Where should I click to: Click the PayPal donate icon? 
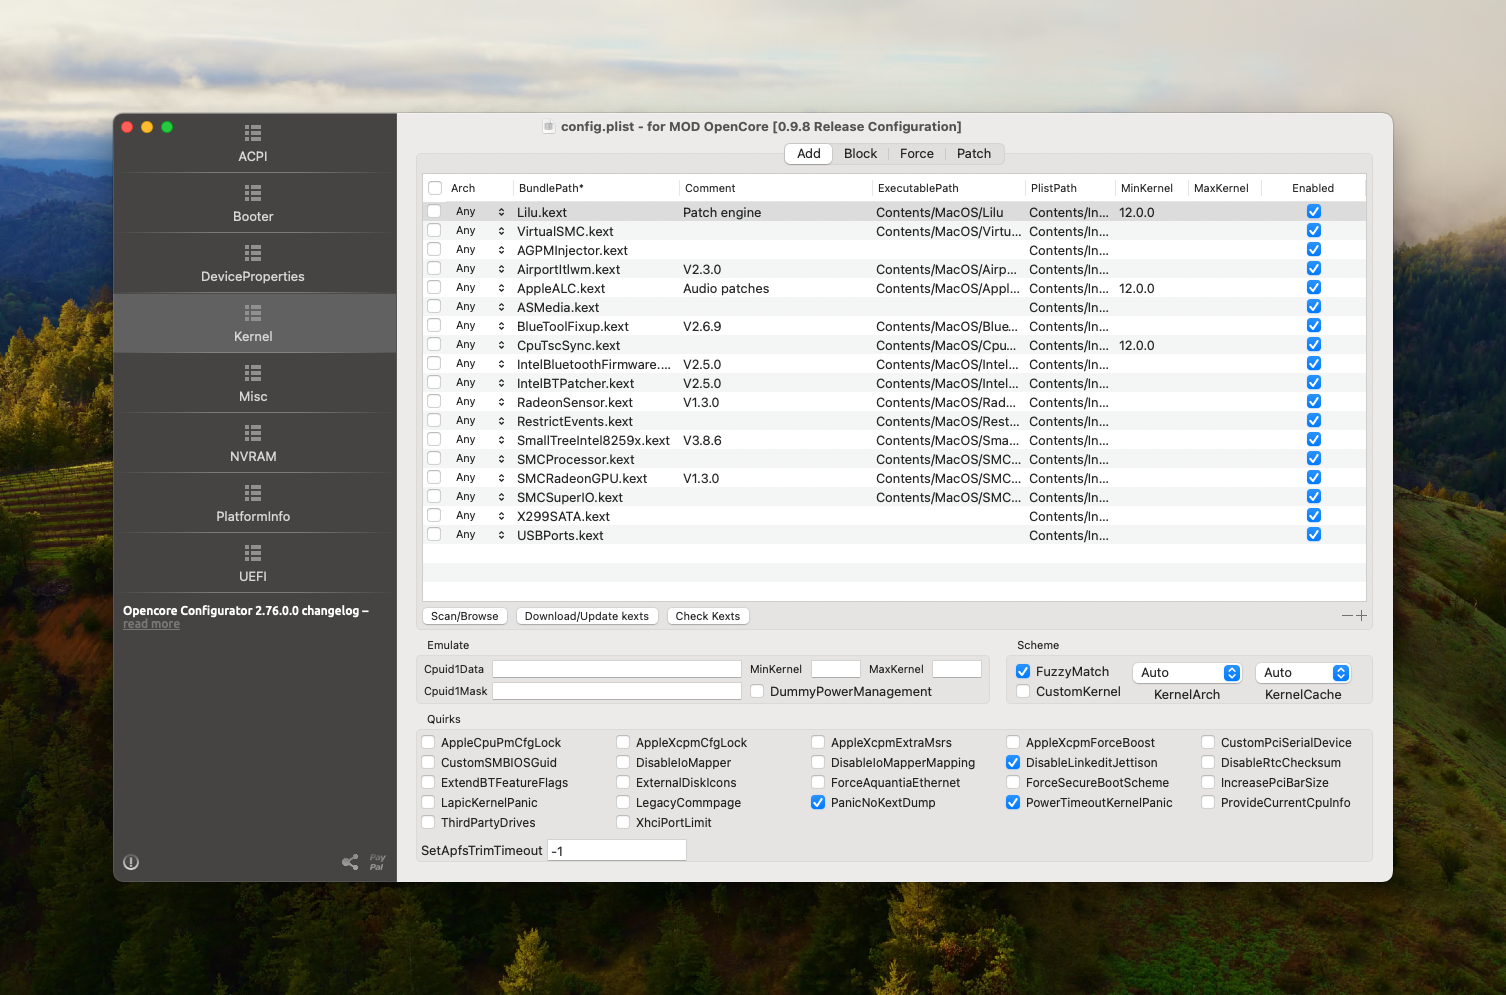pyautogui.click(x=377, y=862)
